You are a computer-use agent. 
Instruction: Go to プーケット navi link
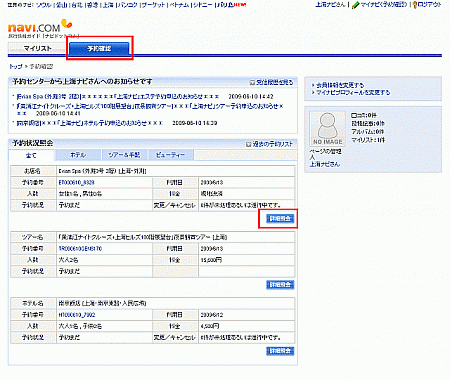(x=154, y=5)
